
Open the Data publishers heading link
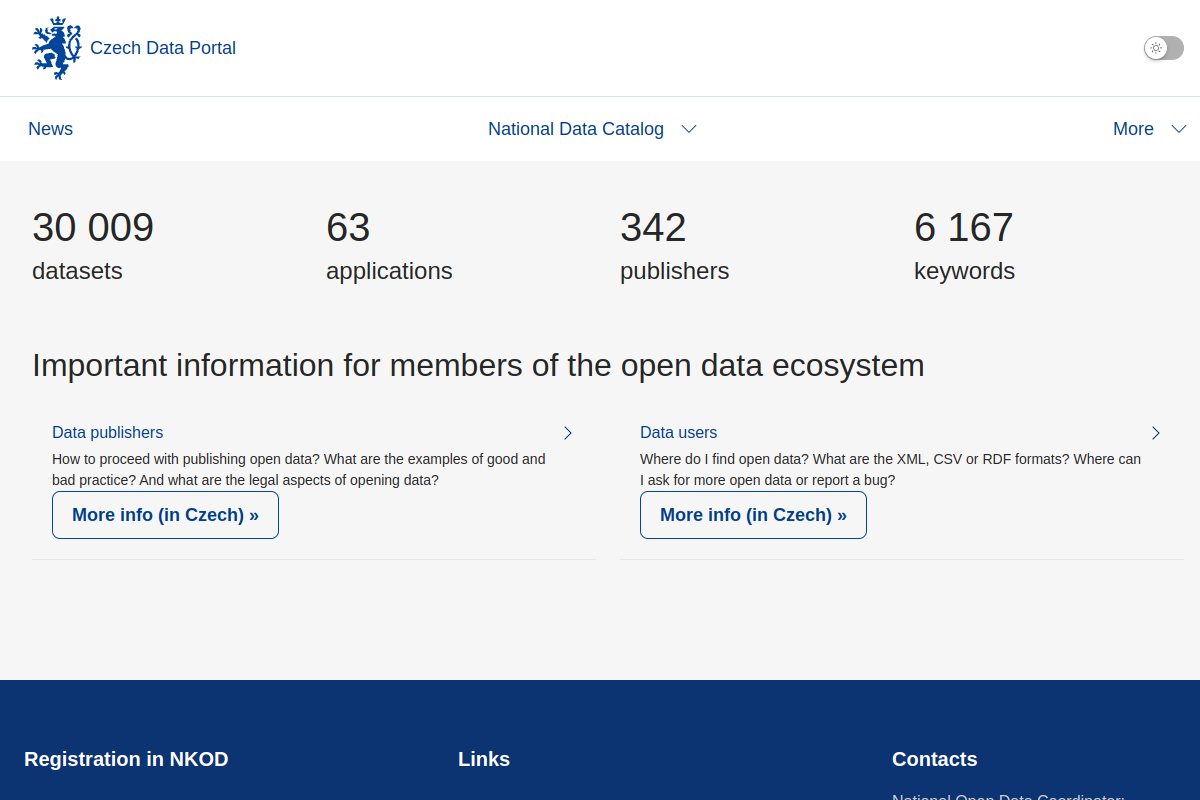[108, 433]
